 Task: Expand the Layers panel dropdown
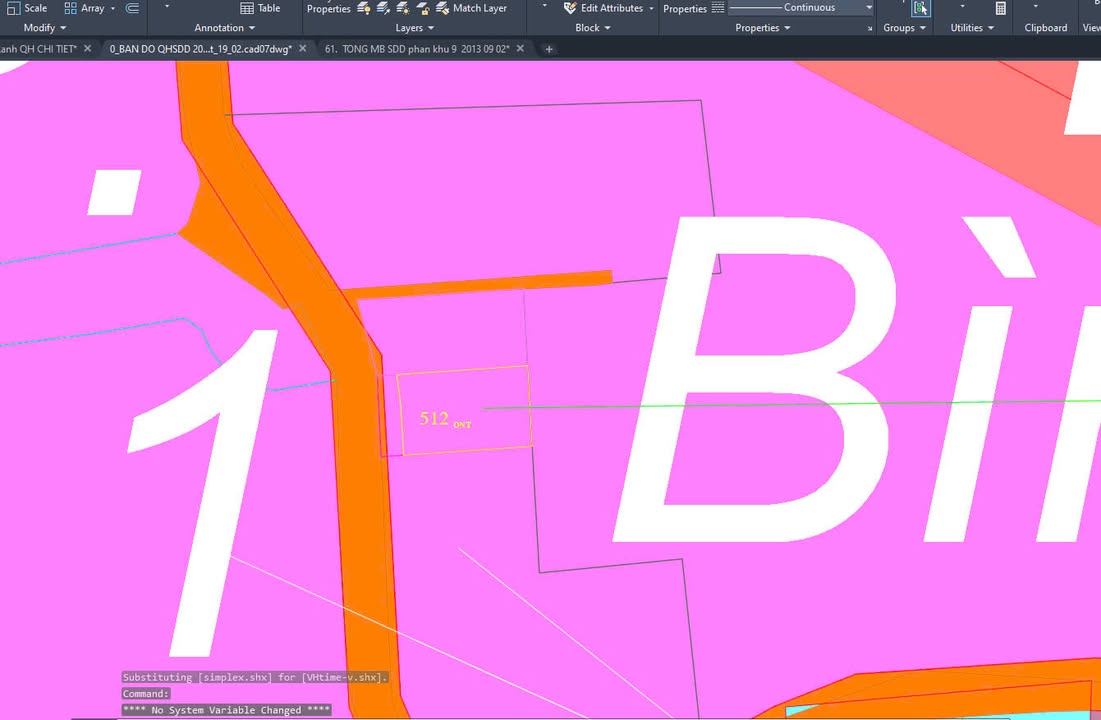(x=415, y=28)
